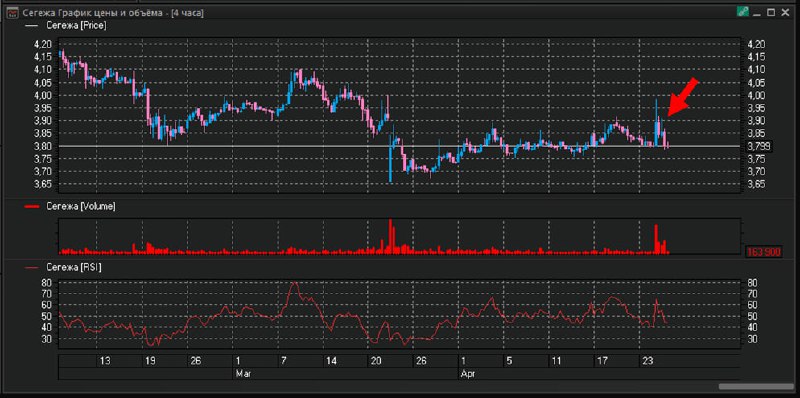Click the chart window icon in the title bar
800x398 pixels.
pos(12,13)
